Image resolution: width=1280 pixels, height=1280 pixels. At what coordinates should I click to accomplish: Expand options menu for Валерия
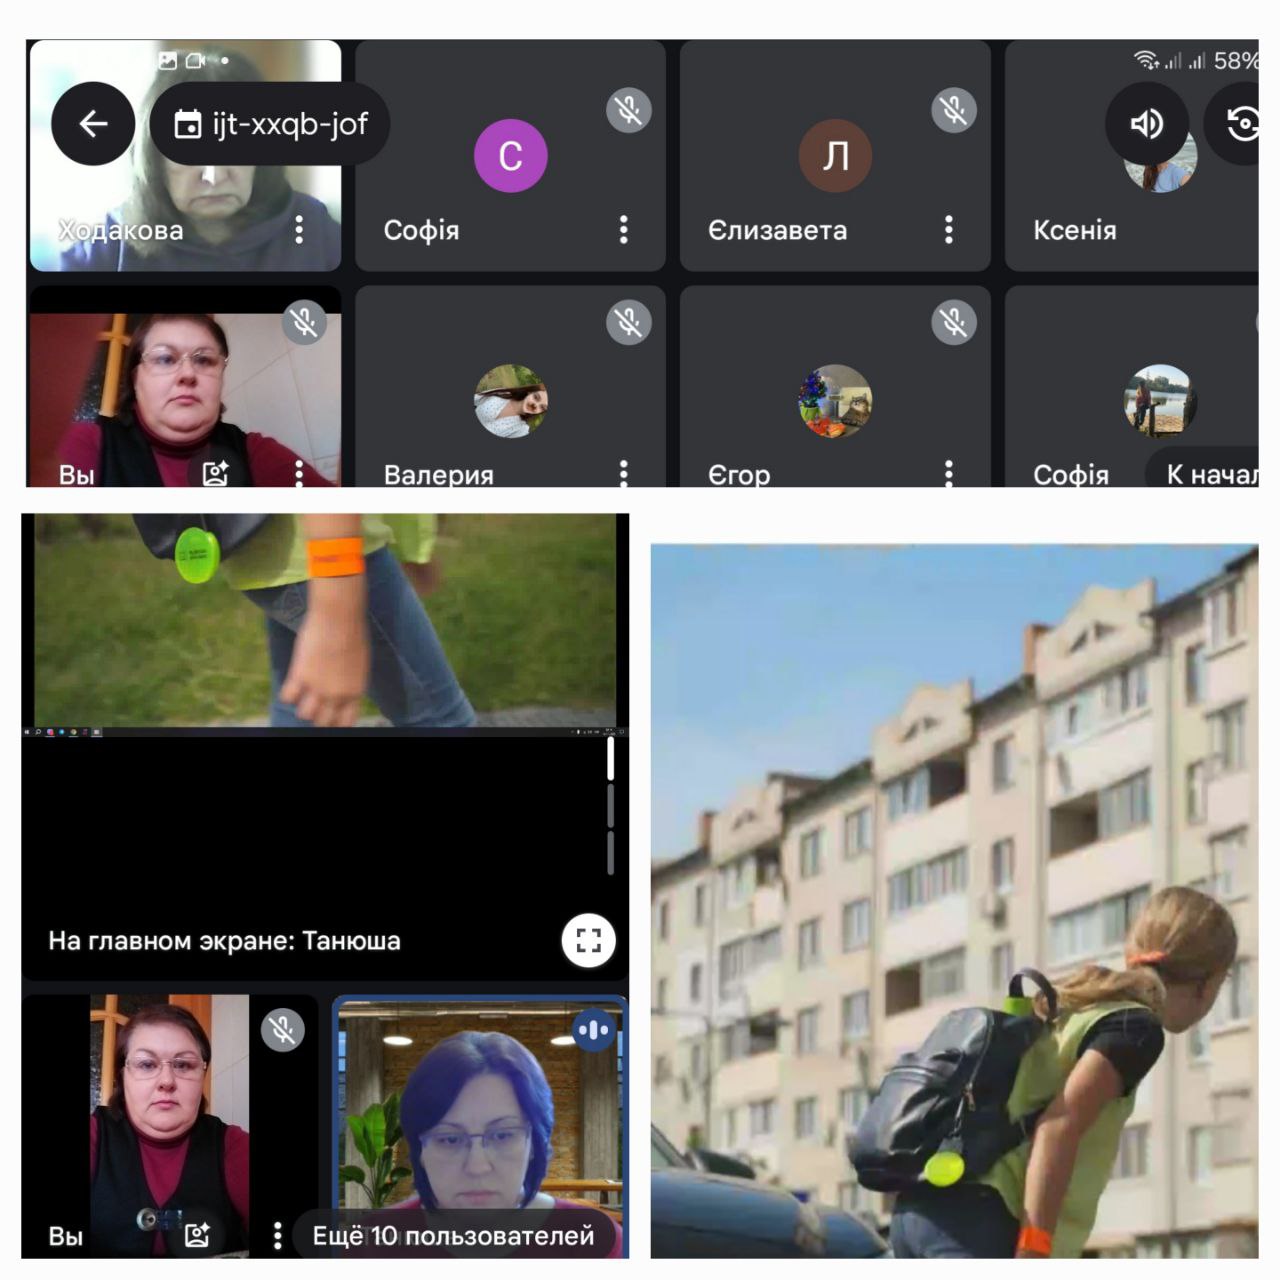pyautogui.click(x=623, y=473)
